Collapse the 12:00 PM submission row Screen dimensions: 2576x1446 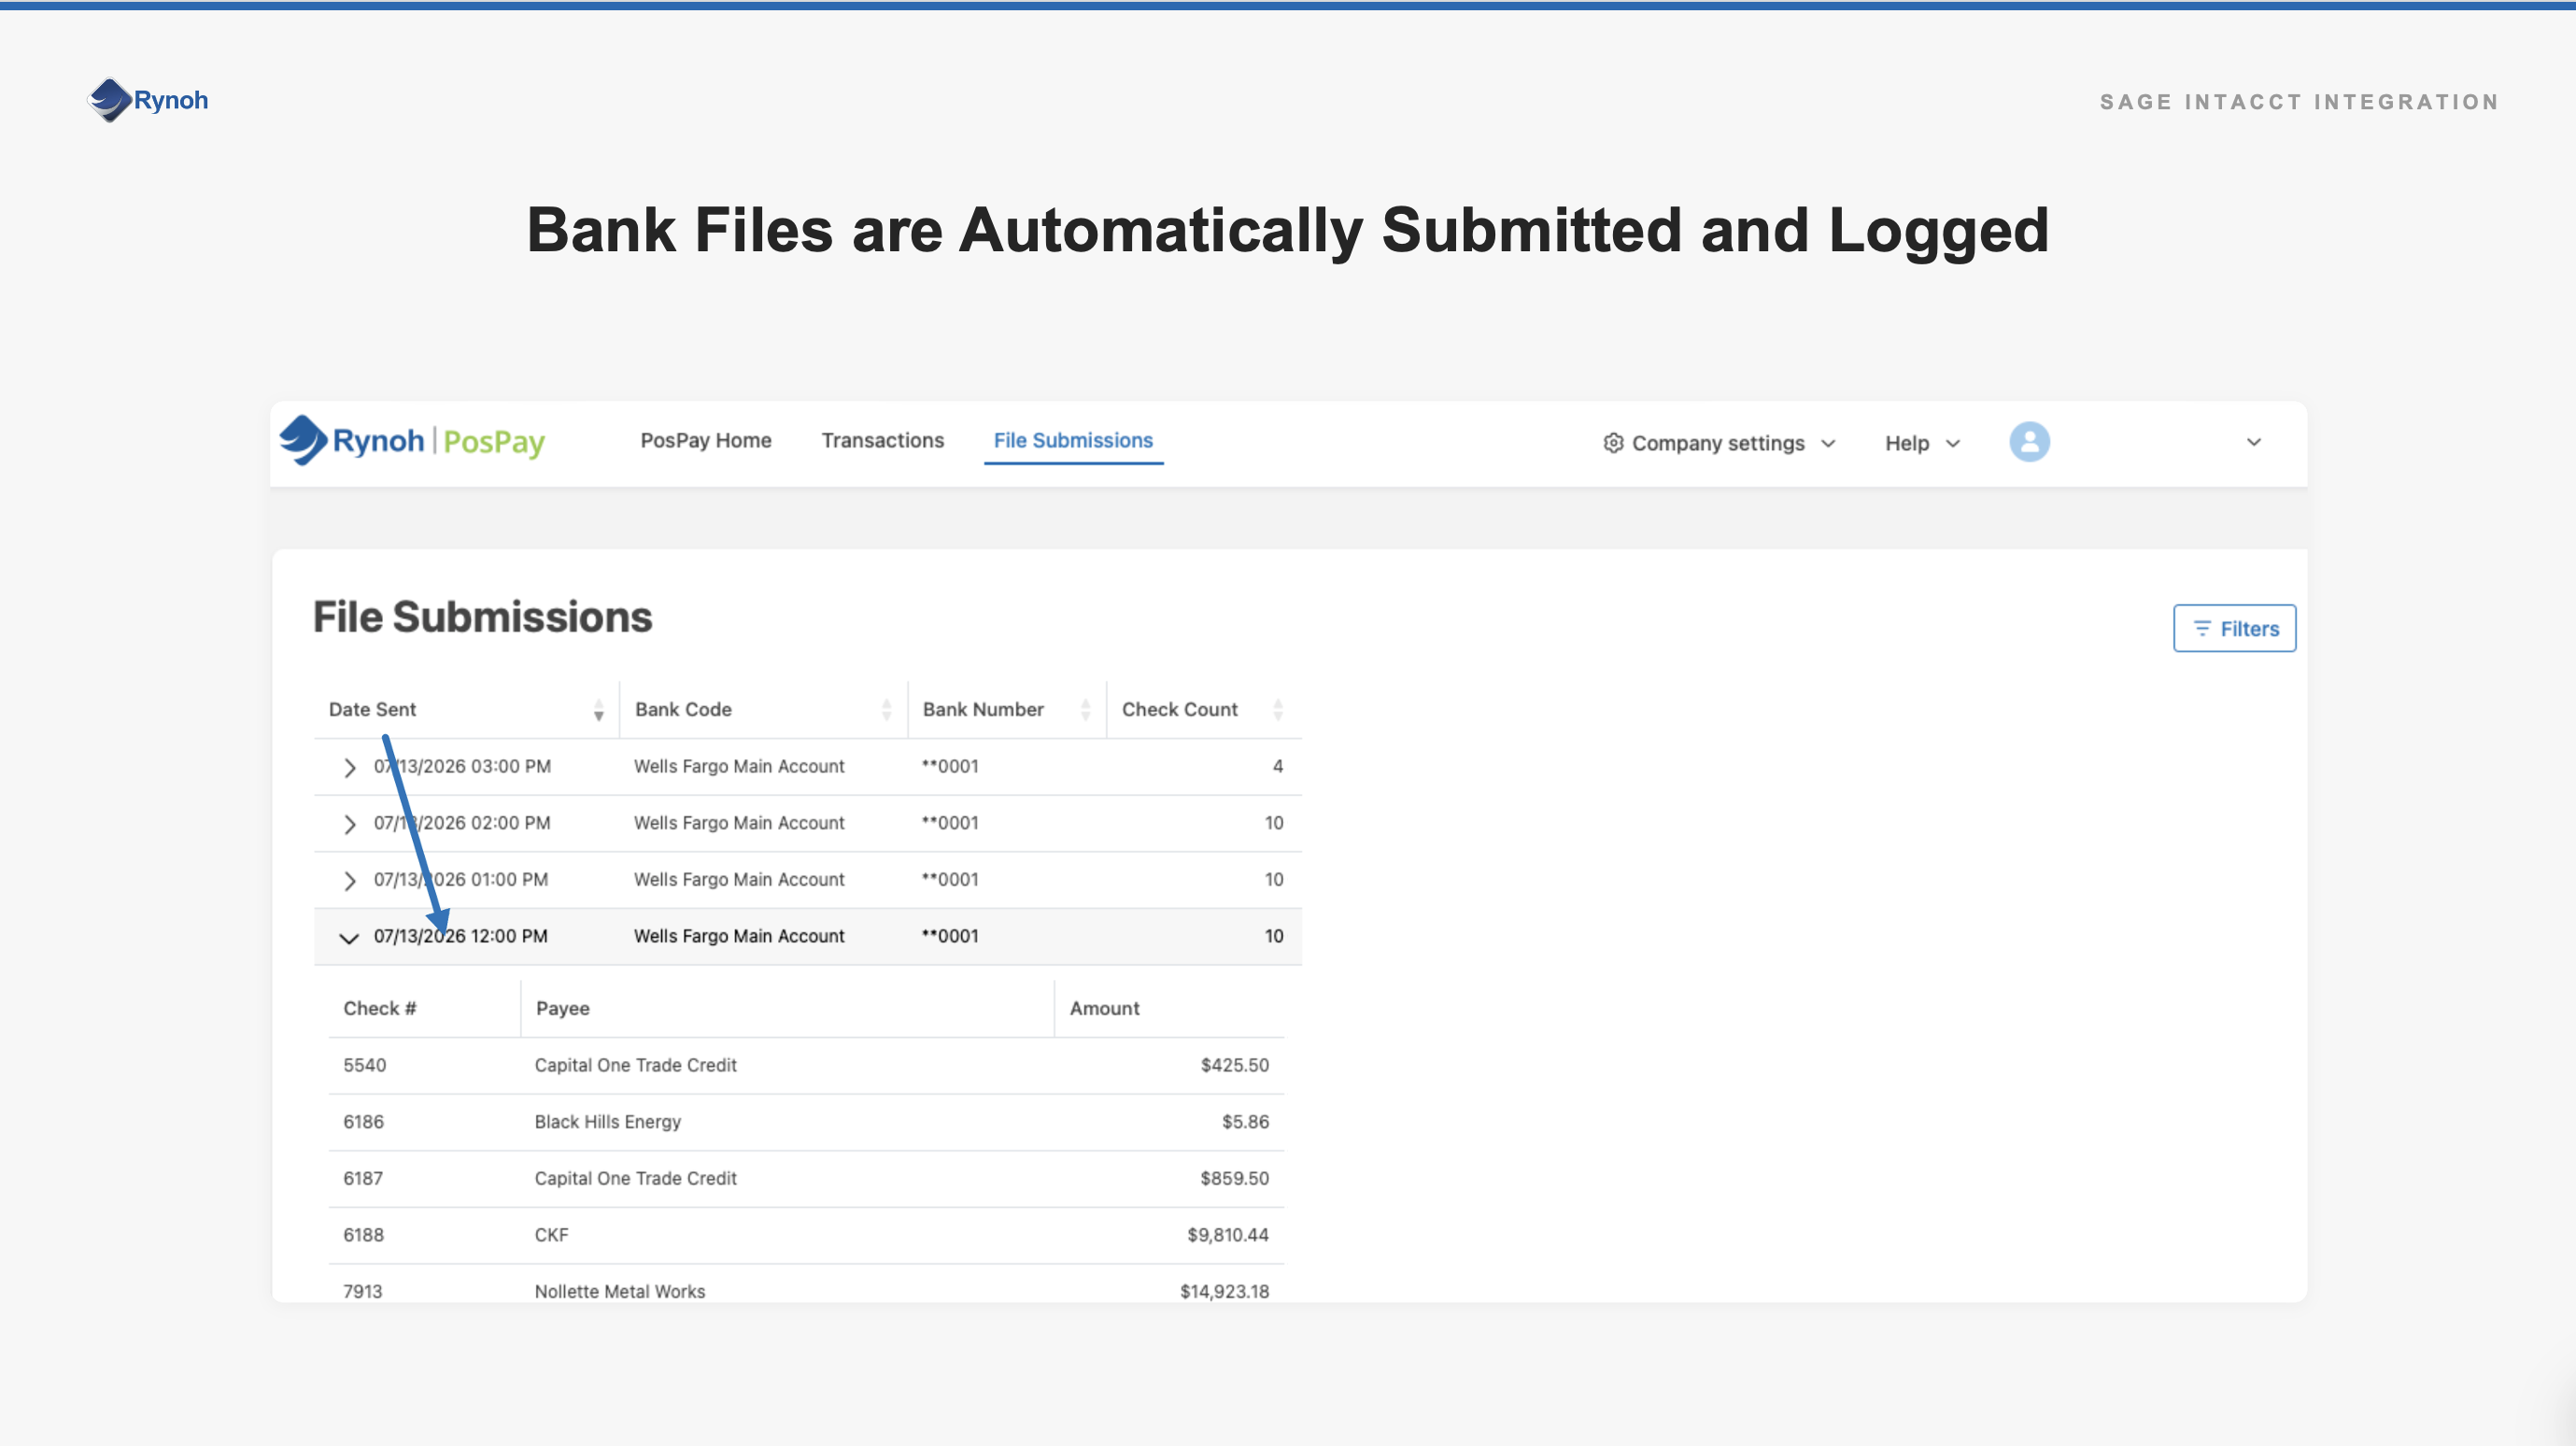(348, 938)
